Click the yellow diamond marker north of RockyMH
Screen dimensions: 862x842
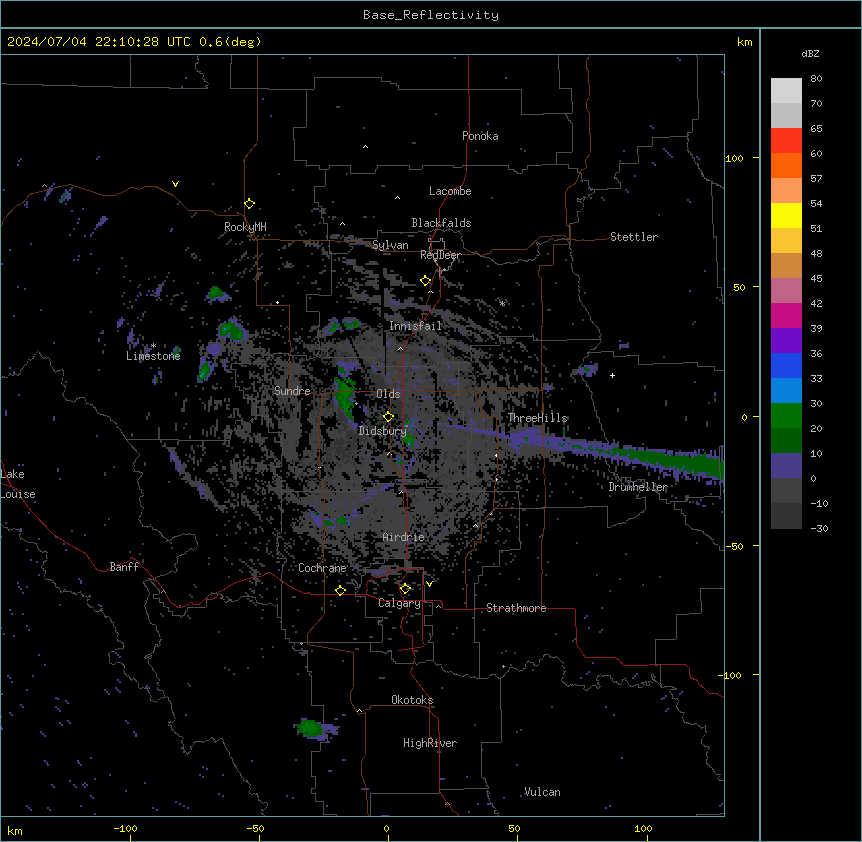click(x=250, y=204)
